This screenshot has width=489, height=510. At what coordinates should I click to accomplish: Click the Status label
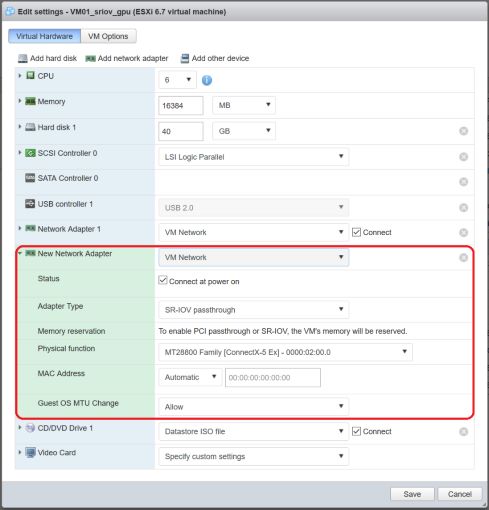pyautogui.click(x=48, y=278)
